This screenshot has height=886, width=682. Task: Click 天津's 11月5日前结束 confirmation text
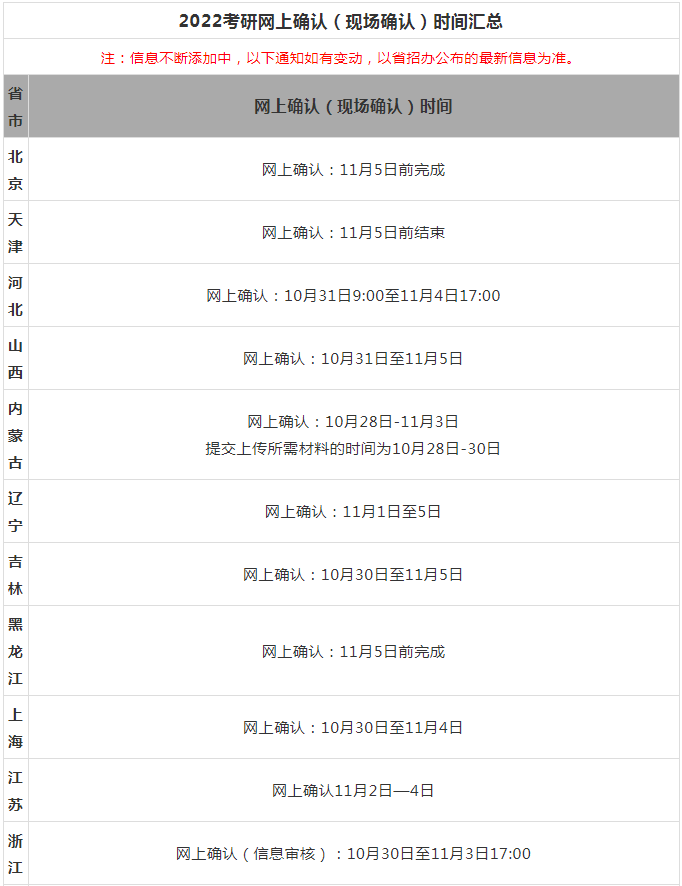click(353, 232)
